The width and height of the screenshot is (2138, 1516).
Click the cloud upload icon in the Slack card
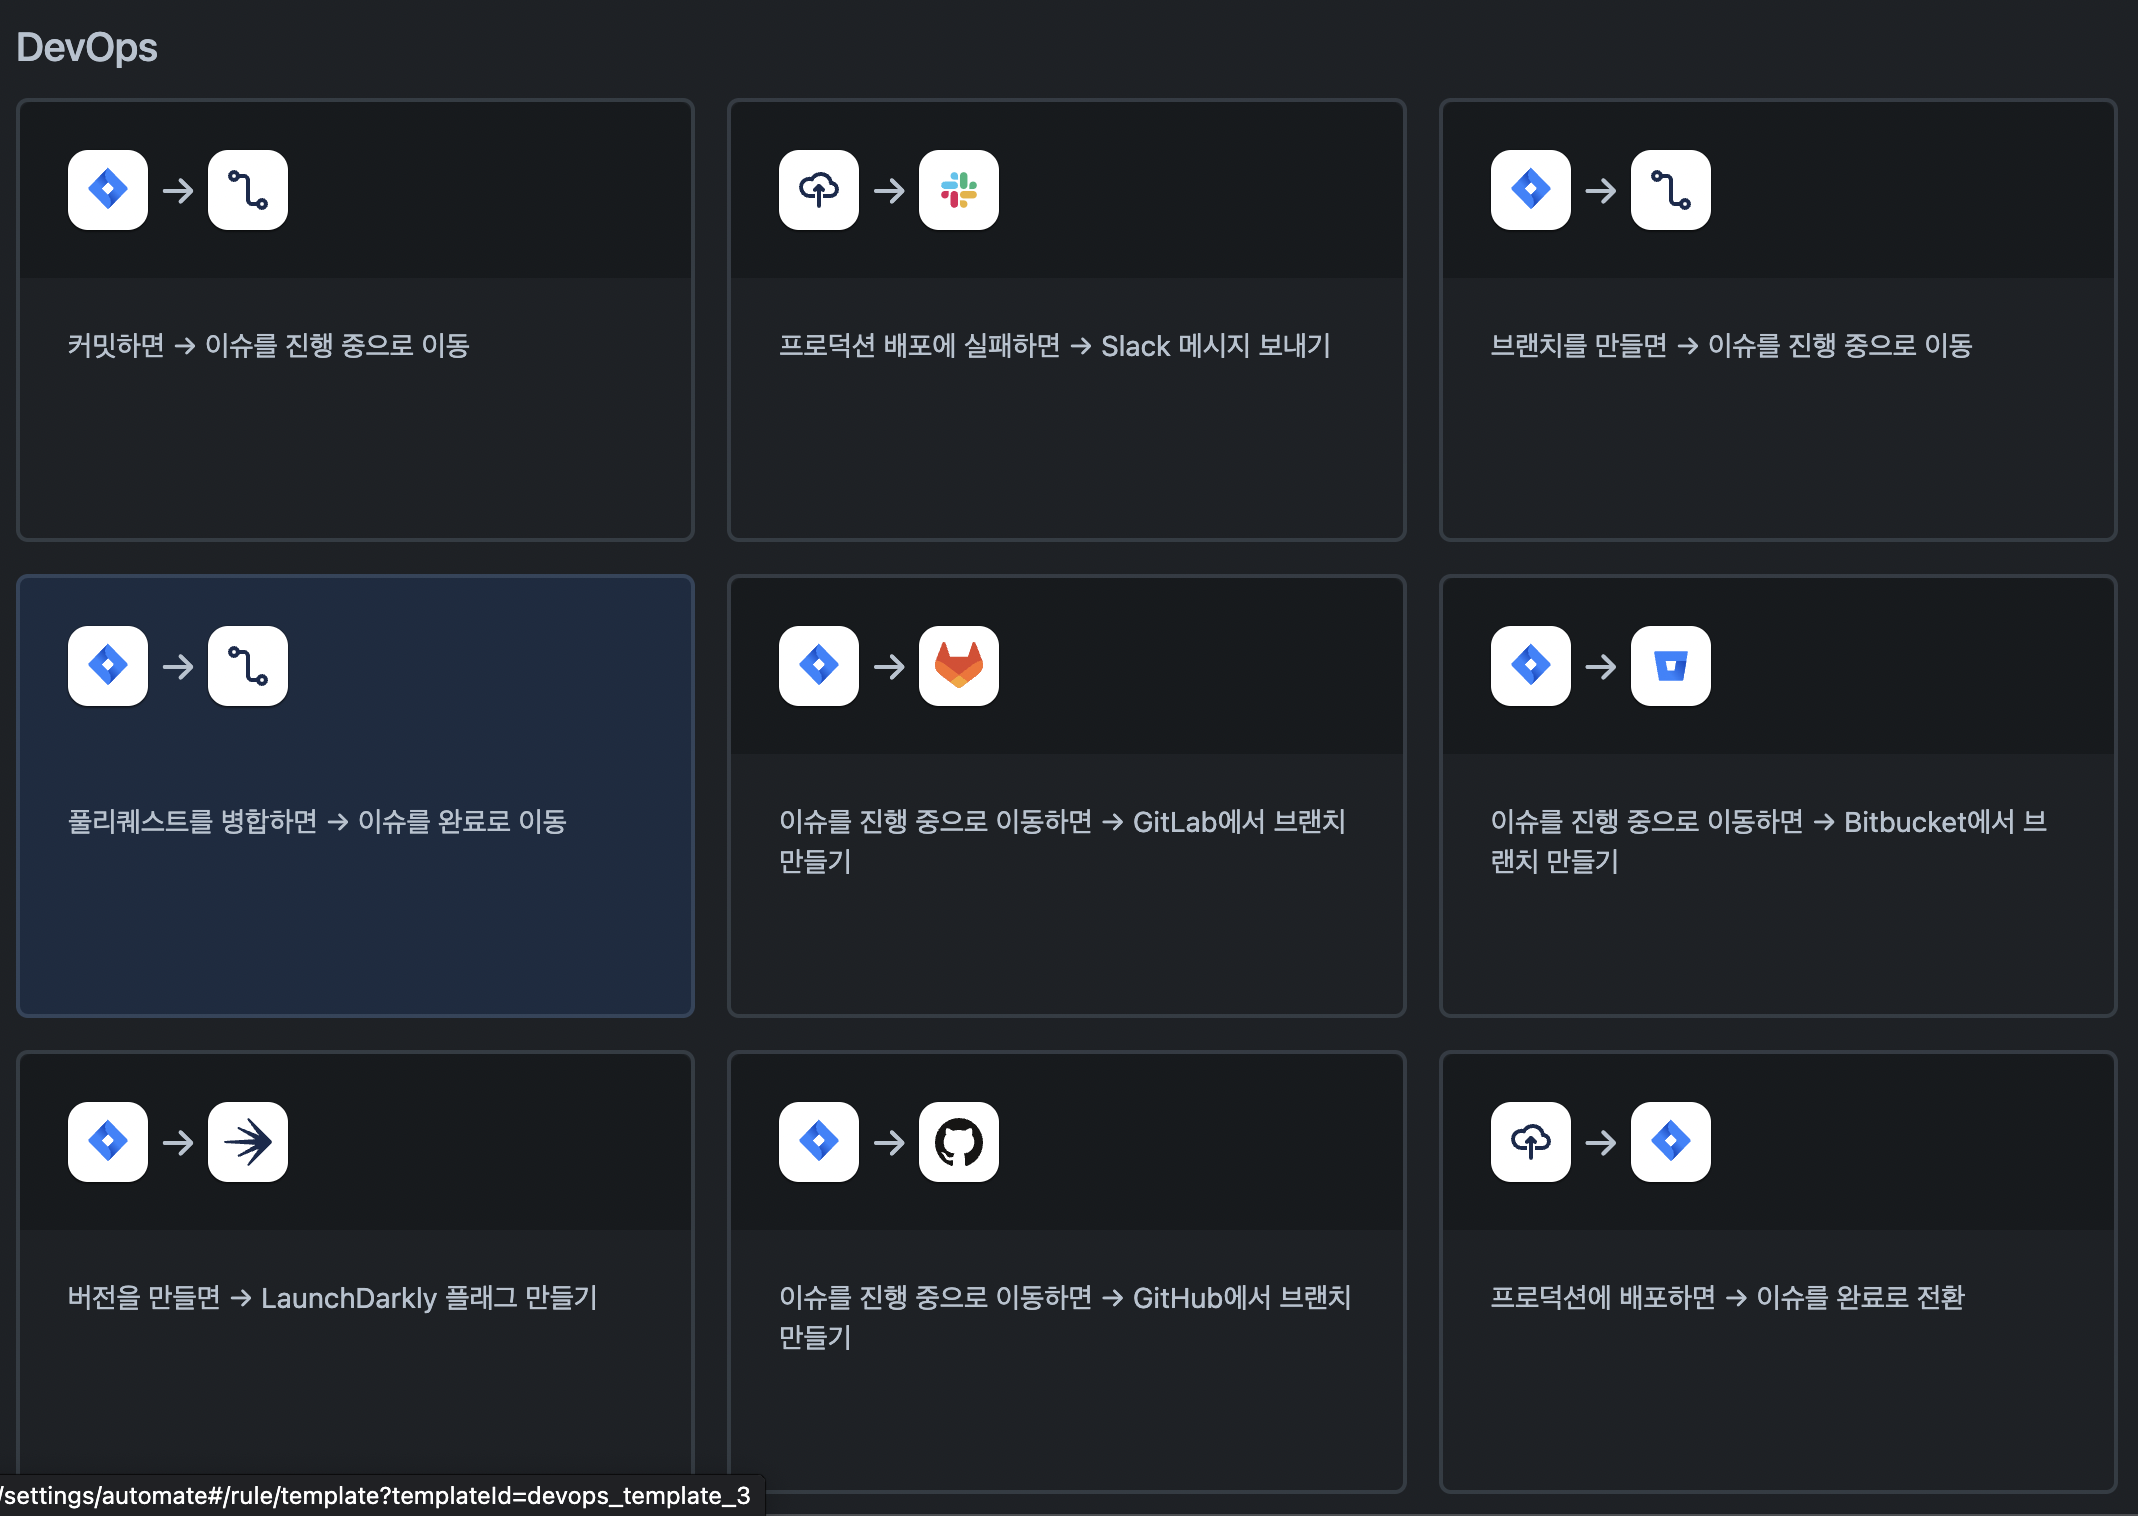click(818, 190)
